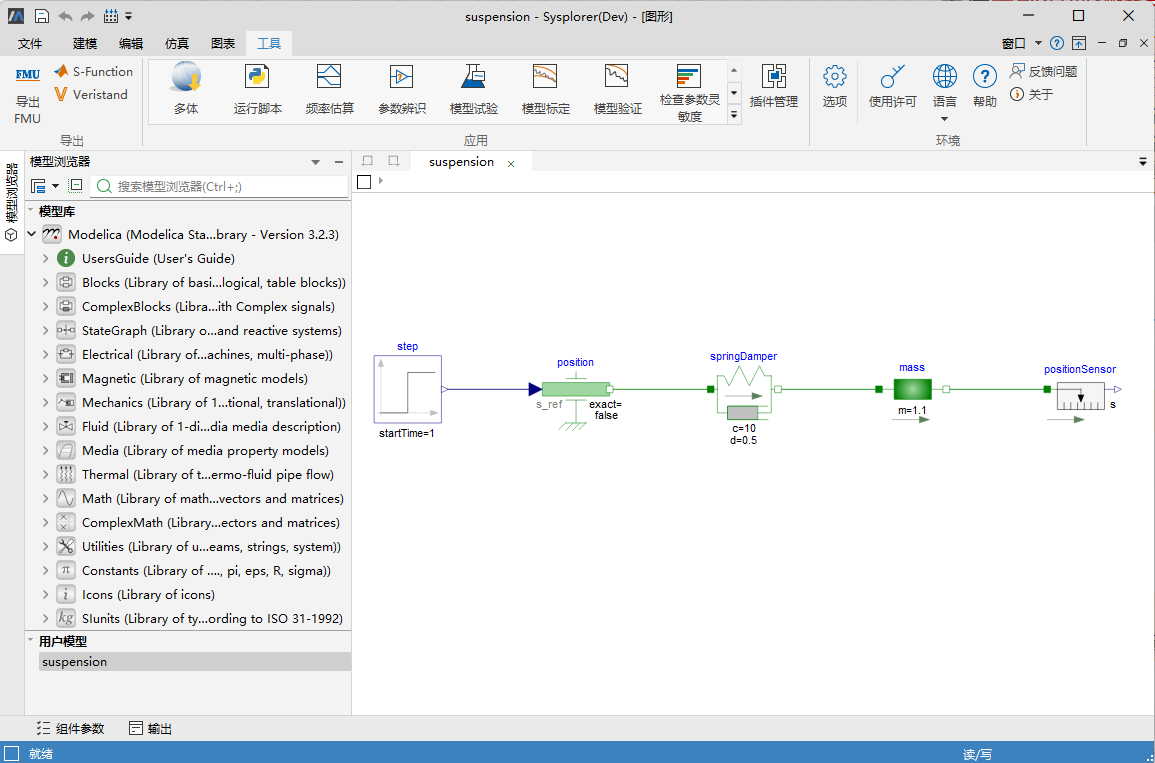The image size is (1155, 763).
Task: Collapse the 模型库 section
Action: (32, 211)
